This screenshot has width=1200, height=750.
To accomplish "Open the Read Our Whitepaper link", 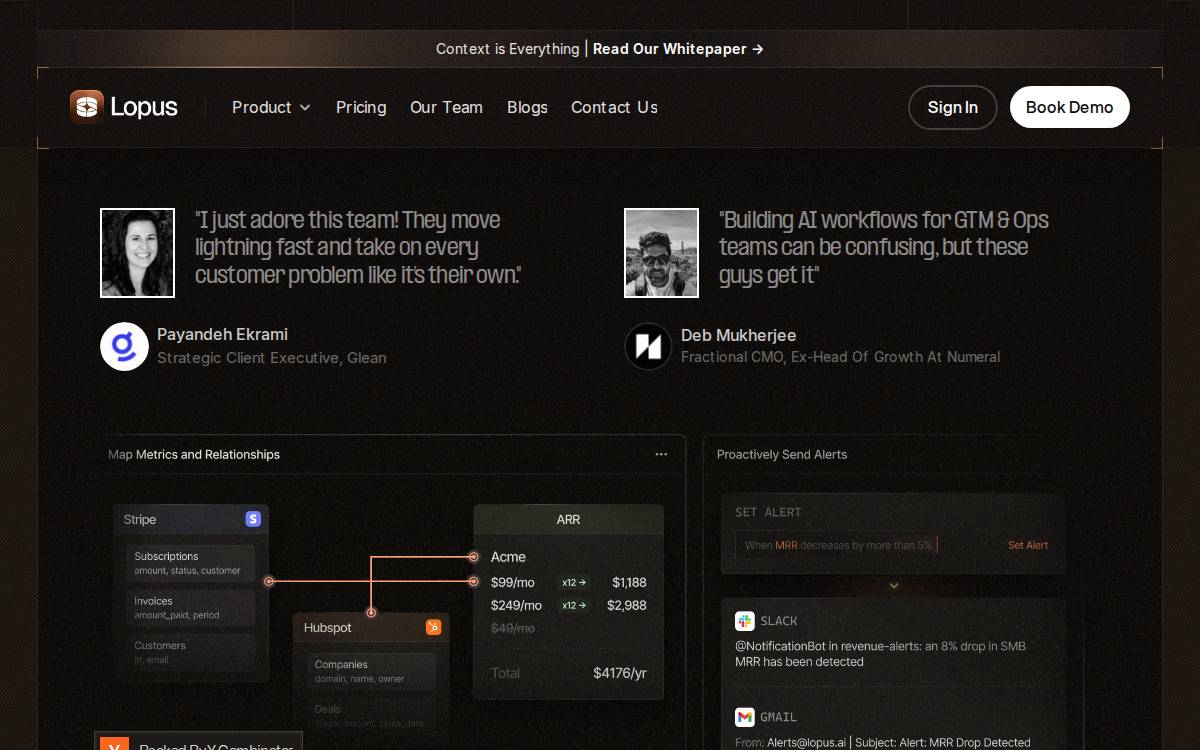I will point(678,48).
